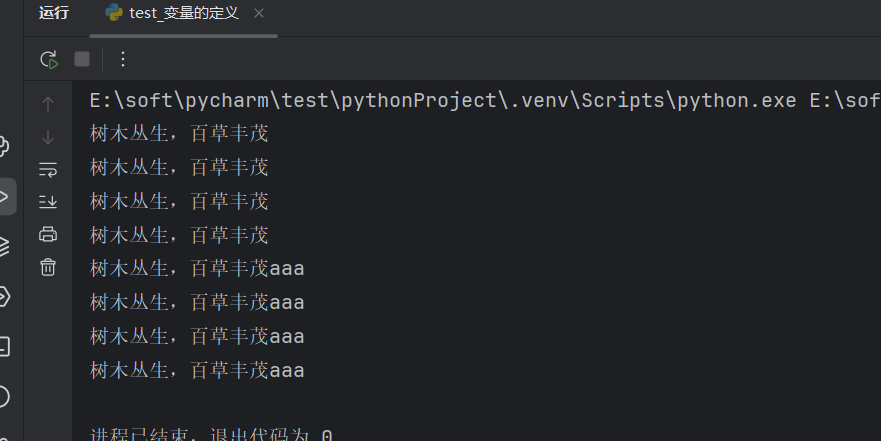881x441 pixels.
Task: Open the Terminal sidebar icon
Action: point(4,346)
